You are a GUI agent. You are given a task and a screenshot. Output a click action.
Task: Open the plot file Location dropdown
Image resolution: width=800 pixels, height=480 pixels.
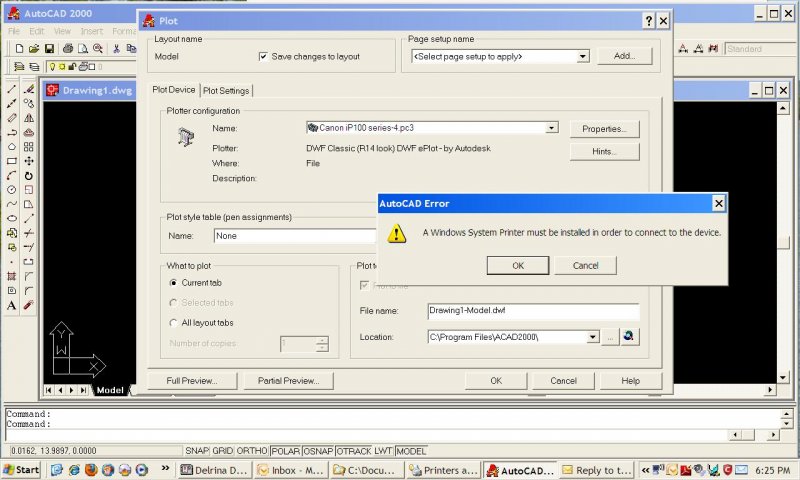point(592,337)
